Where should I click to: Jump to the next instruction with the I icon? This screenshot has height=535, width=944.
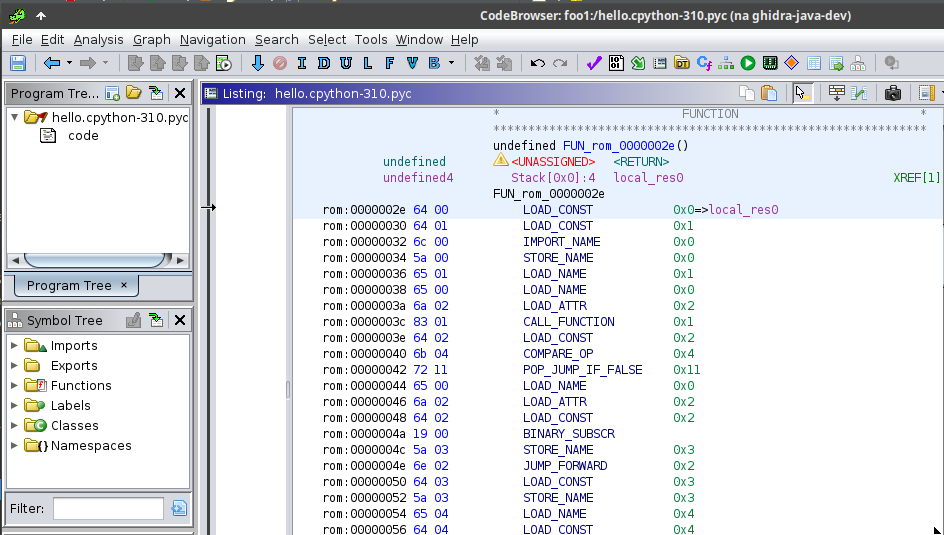coord(302,63)
